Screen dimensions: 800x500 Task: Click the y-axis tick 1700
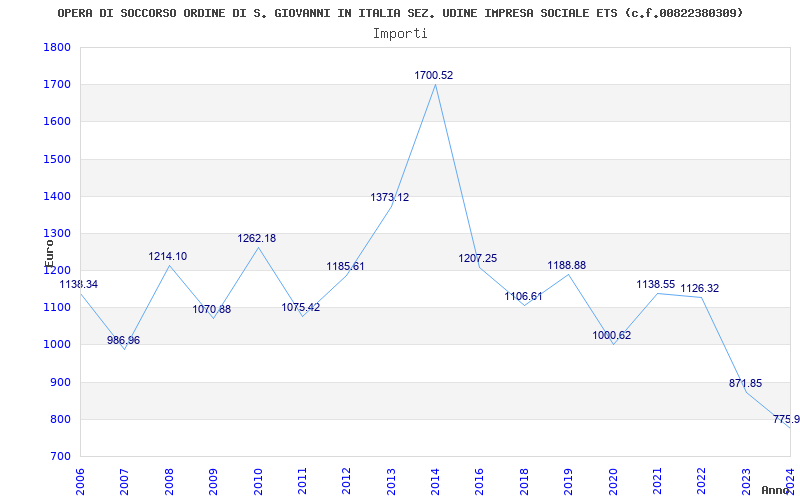[57, 85]
